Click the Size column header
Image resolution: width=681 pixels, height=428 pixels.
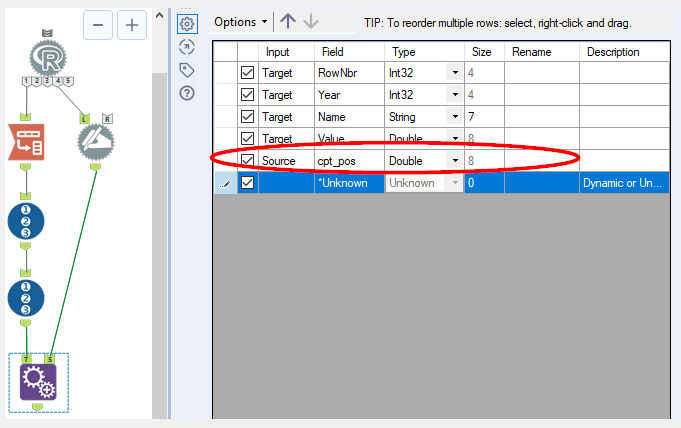pos(484,52)
